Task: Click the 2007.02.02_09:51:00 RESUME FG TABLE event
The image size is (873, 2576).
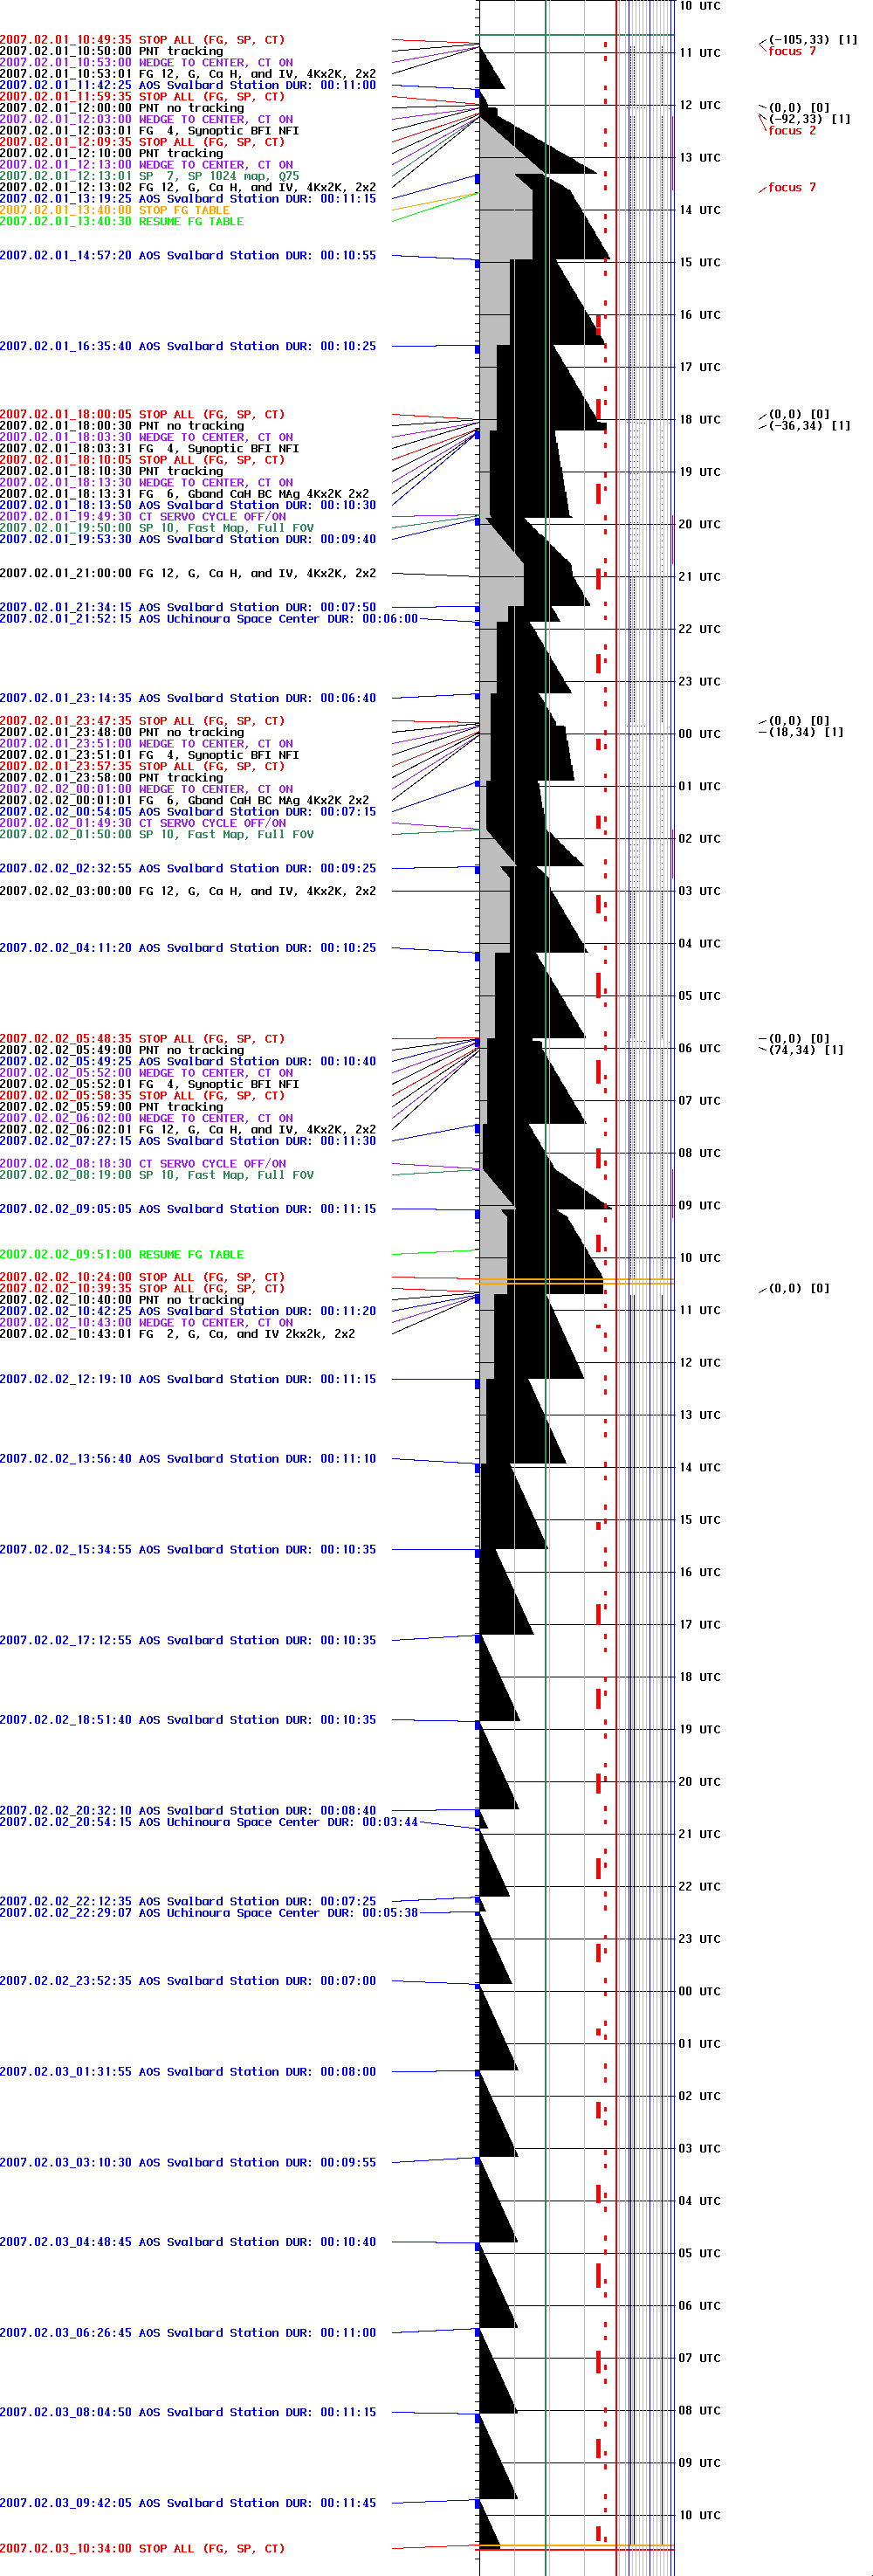Action: tap(121, 1254)
